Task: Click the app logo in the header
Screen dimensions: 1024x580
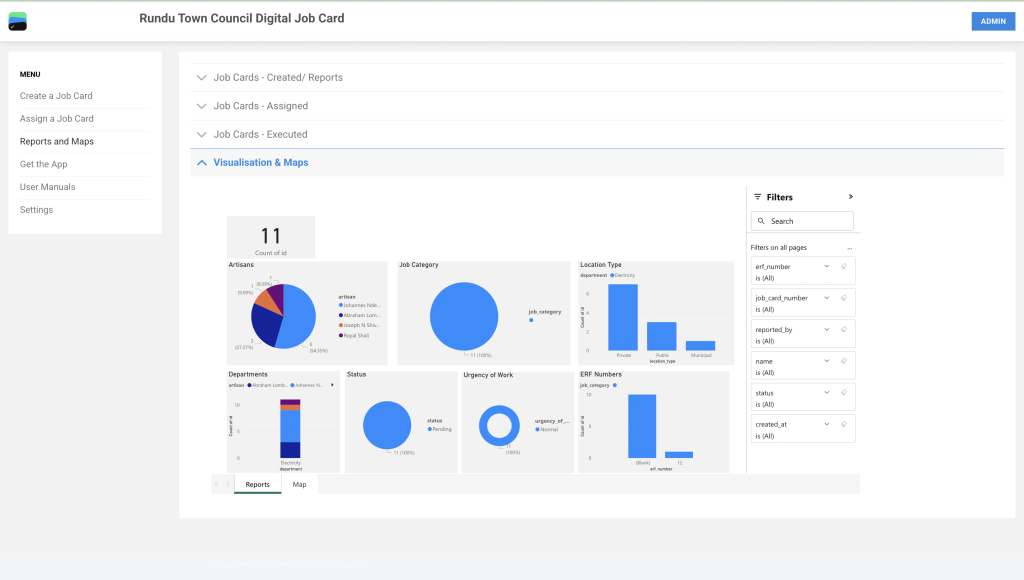Action: point(17,21)
